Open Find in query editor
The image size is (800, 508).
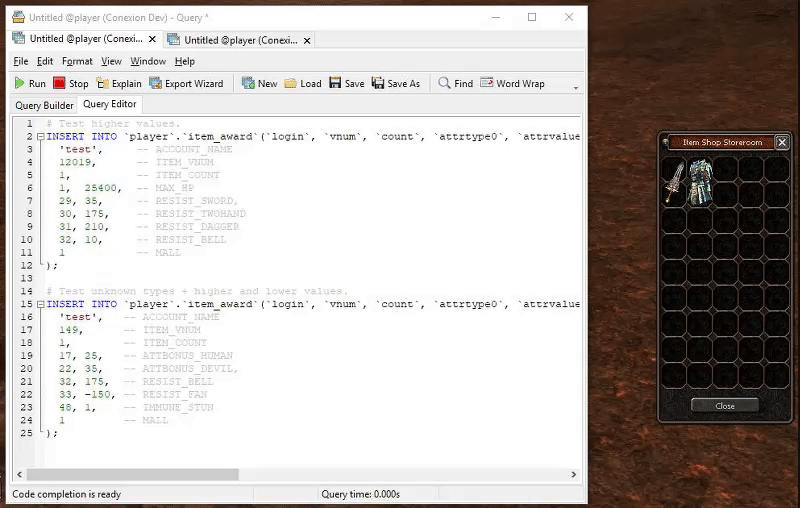[x=456, y=83]
